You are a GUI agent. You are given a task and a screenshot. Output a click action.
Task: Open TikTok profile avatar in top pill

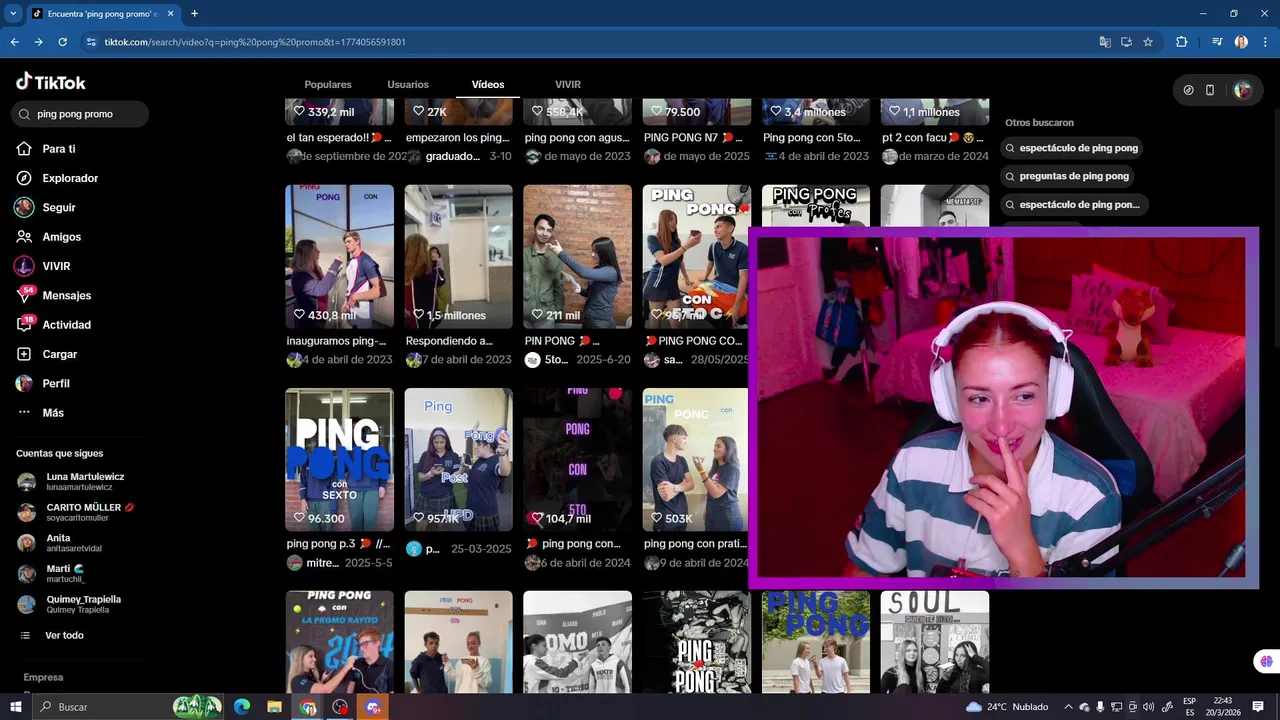pos(1242,90)
